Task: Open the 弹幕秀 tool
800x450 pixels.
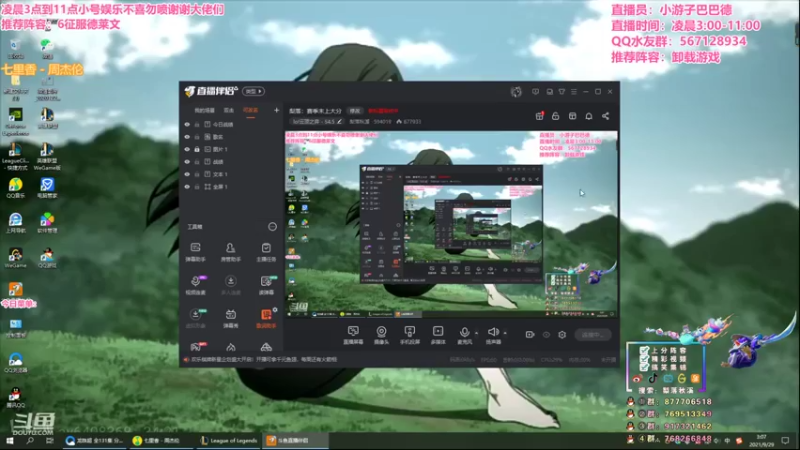Action: click(231, 318)
